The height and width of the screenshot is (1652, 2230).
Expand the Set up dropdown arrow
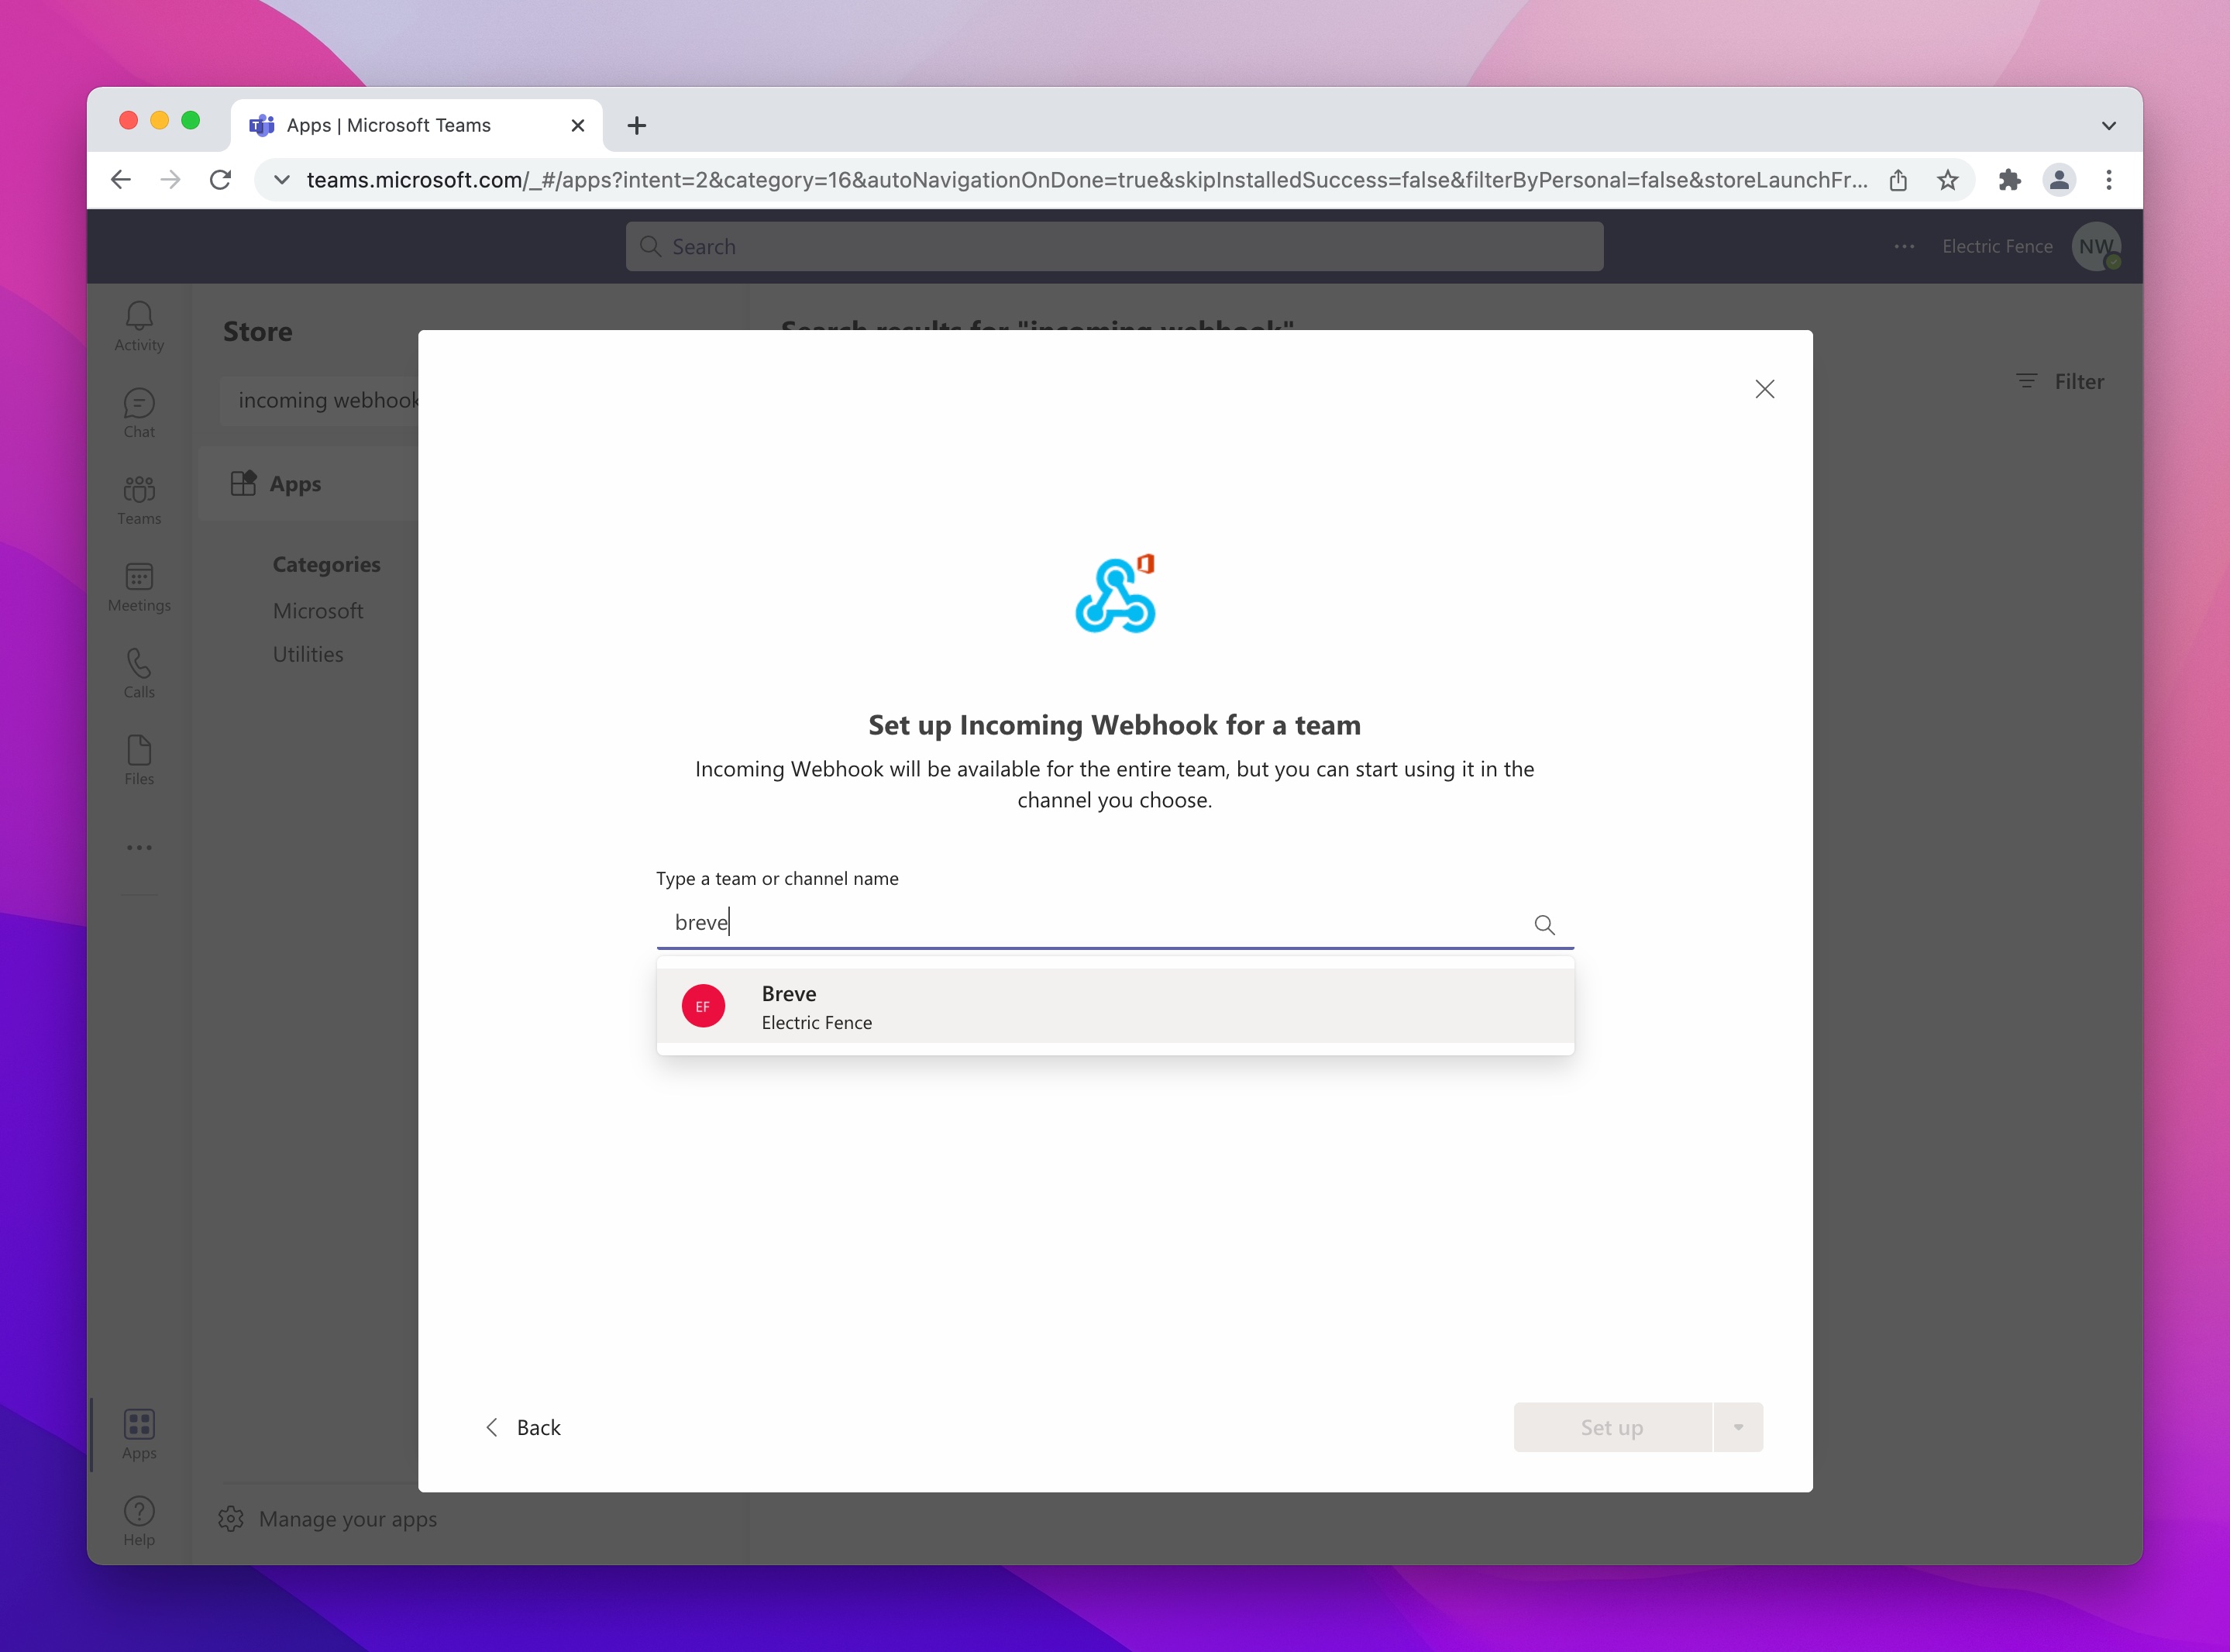tap(1738, 1427)
